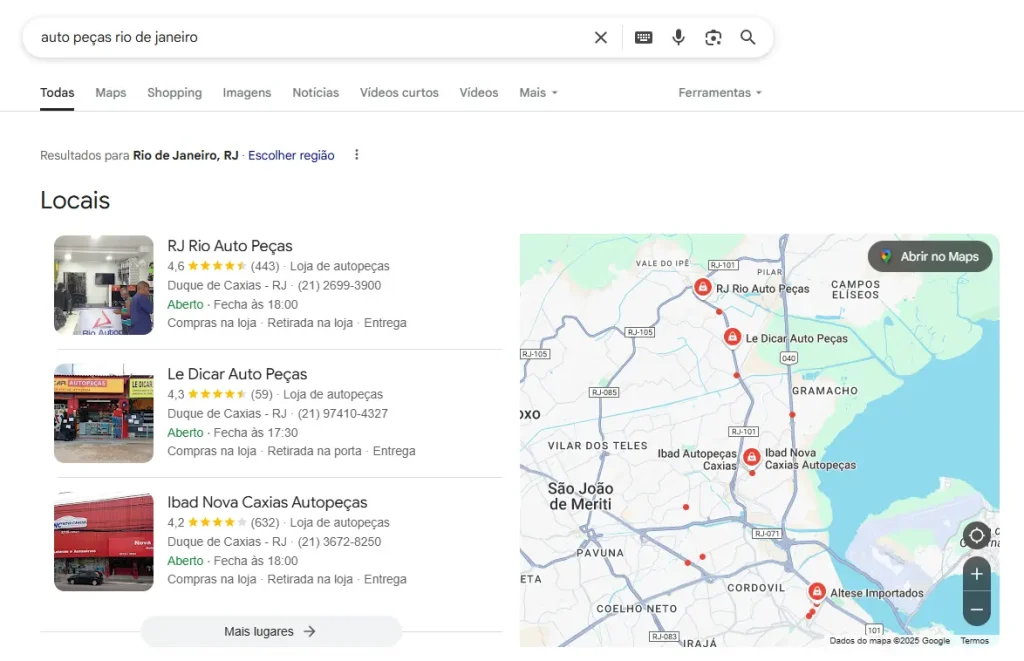Screen dimensions: 1024x661
Task: Search by image with camera icon
Action: pos(713,37)
